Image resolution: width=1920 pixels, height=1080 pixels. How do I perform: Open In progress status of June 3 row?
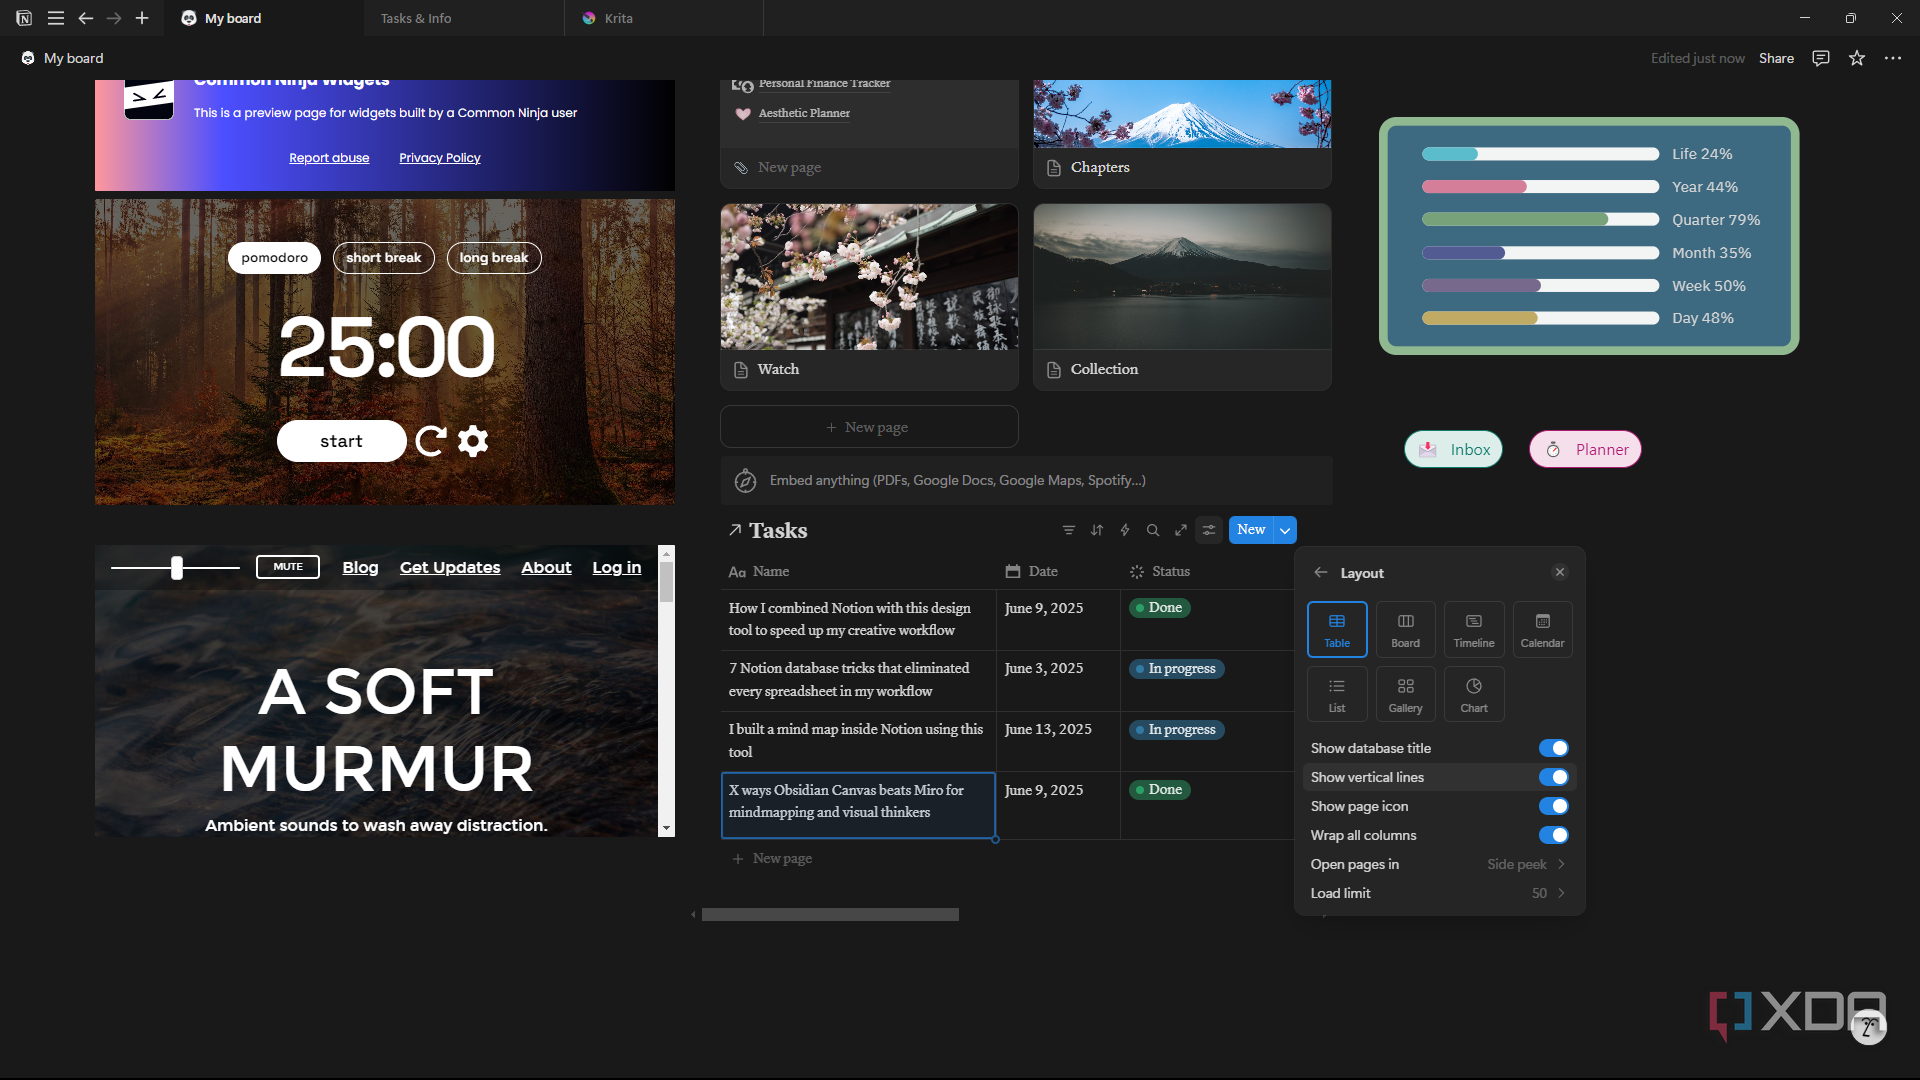(x=1176, y=668)
